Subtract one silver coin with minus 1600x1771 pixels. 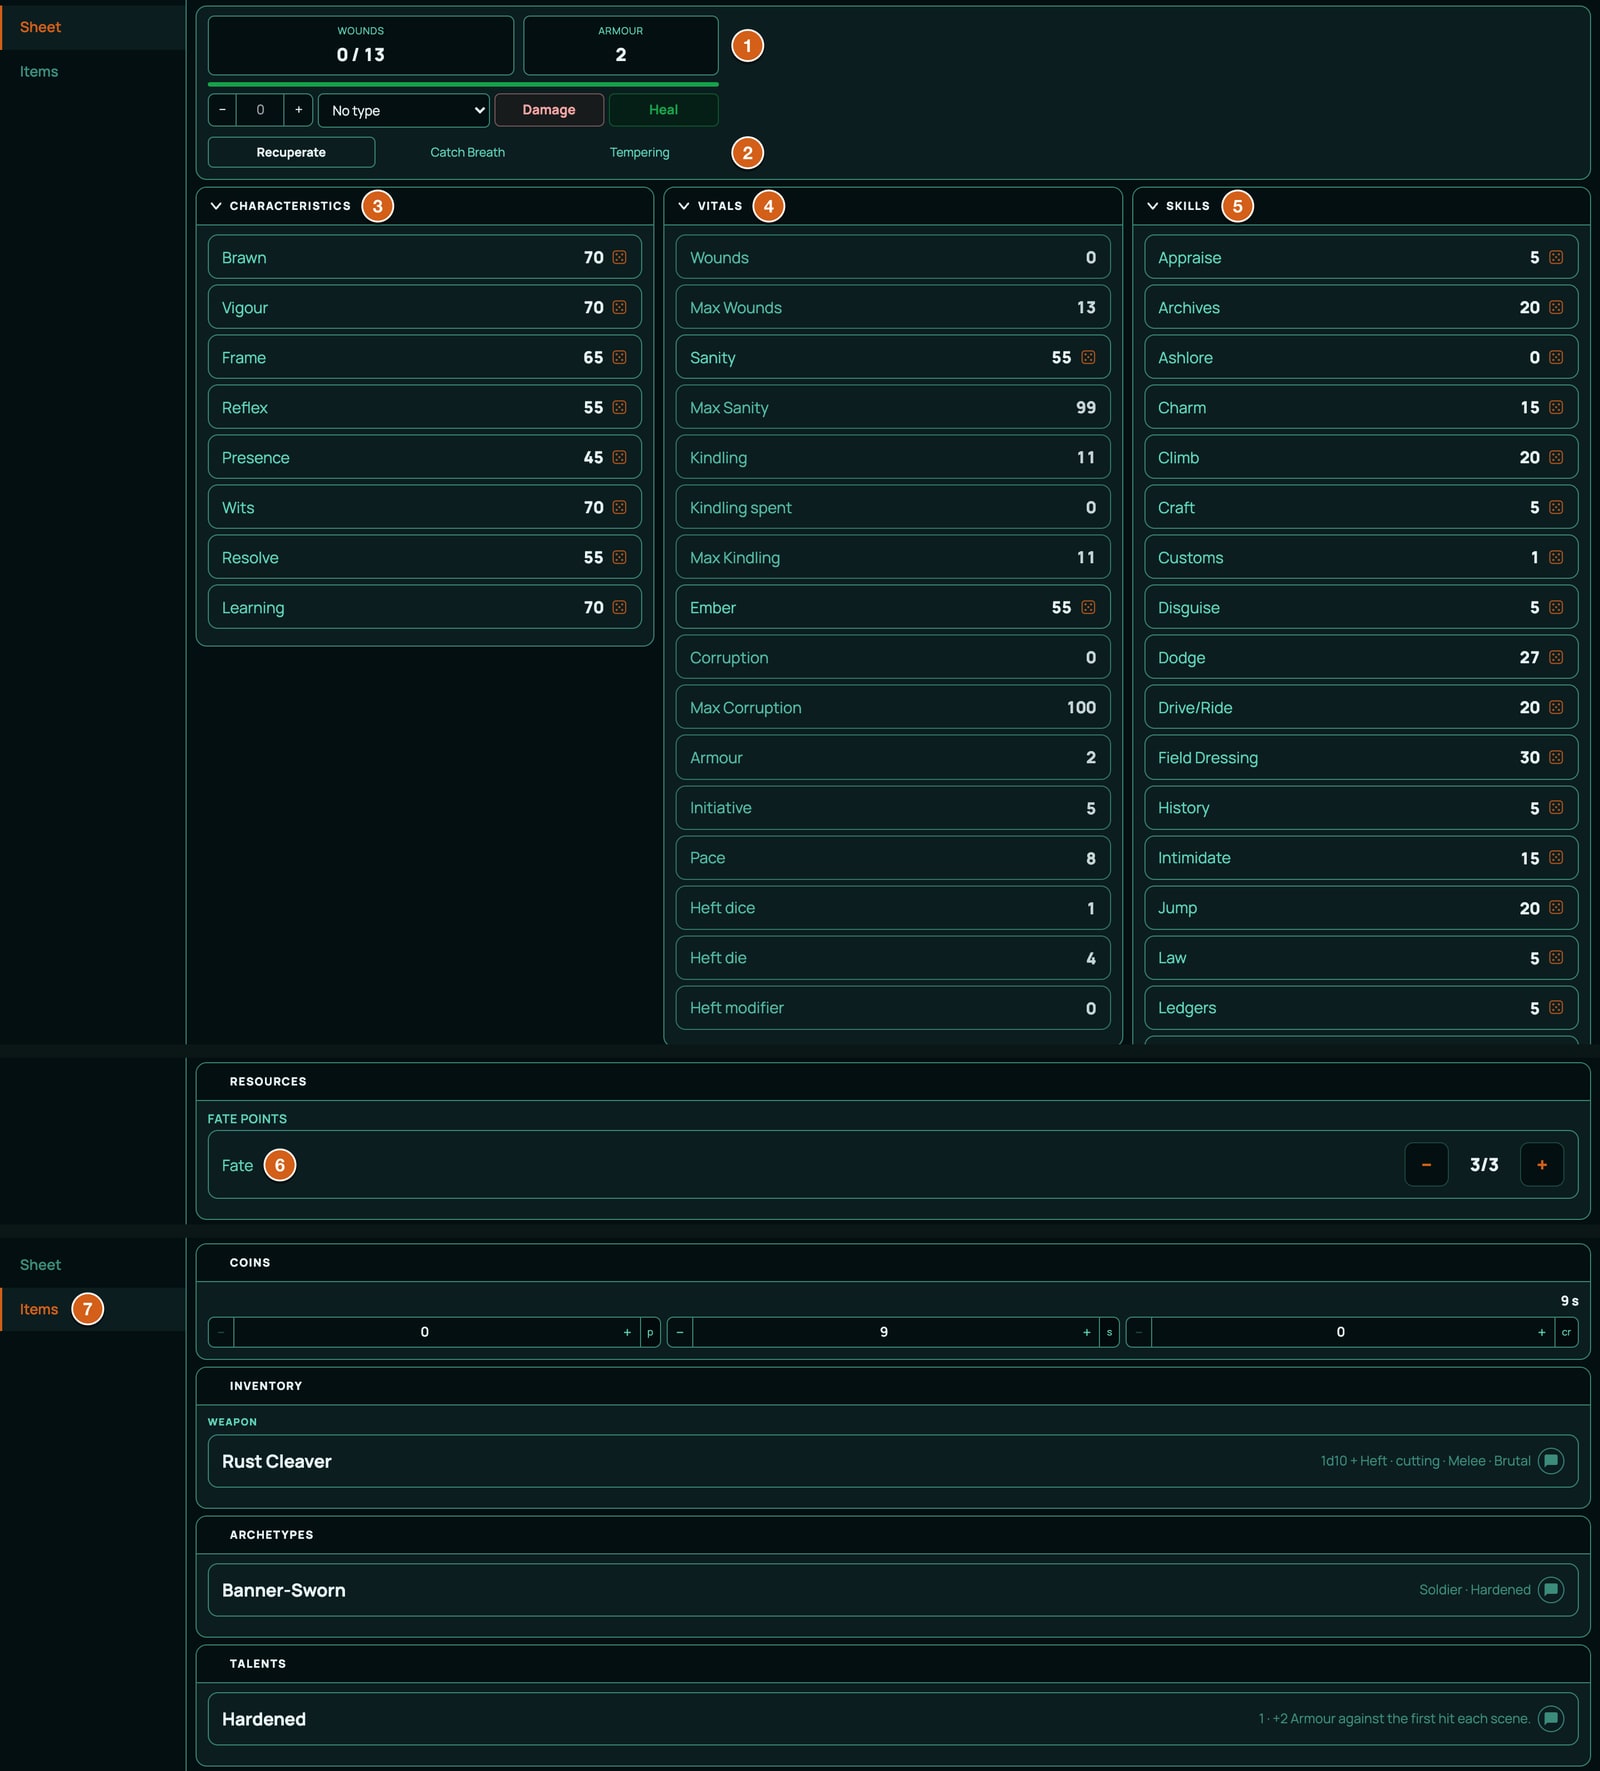(680, 1332)
